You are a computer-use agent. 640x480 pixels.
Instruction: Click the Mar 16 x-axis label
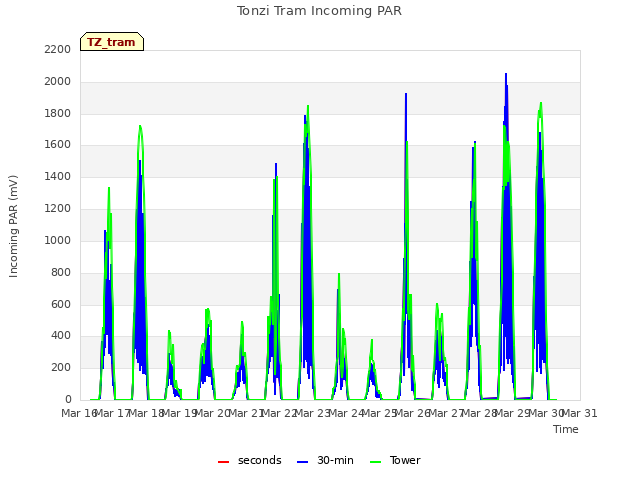tap(79, 413)
